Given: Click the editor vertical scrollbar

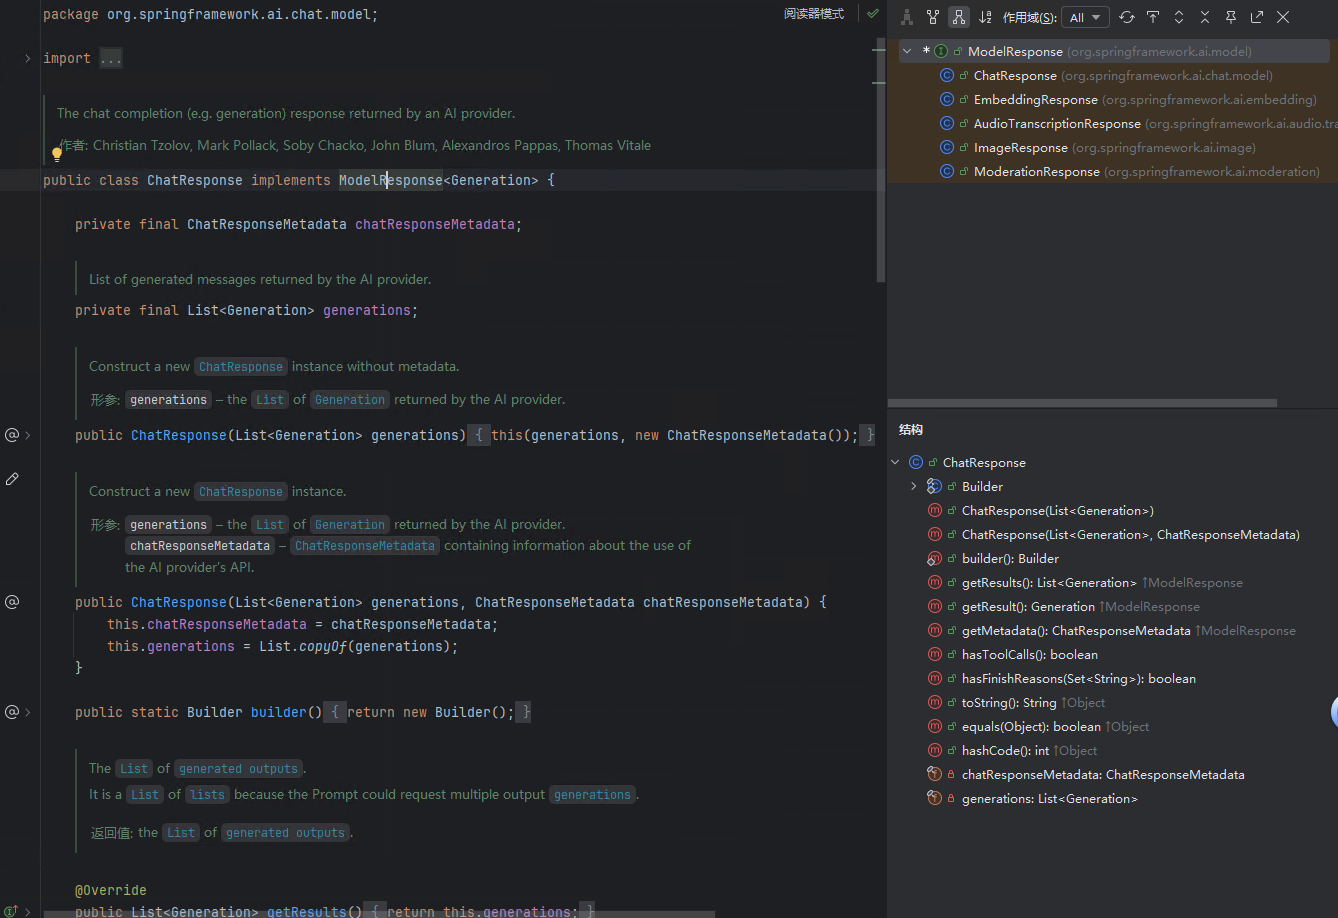Looking at the screenshot, I should pos(881,160).
